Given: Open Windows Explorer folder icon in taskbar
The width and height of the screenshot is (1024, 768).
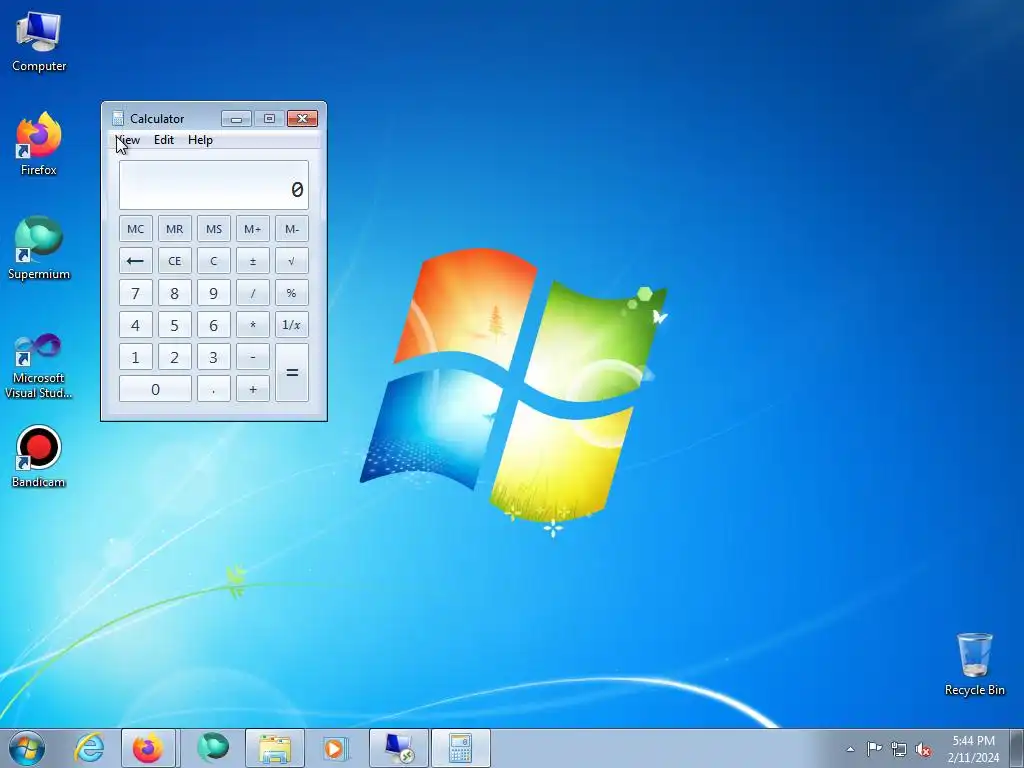Looking at the screenshot, I should click(x=275, y=748).
